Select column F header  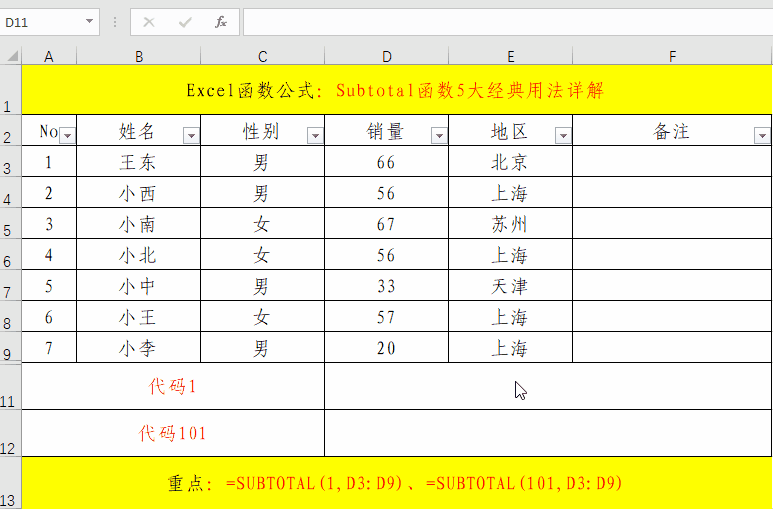pos(672,56)
